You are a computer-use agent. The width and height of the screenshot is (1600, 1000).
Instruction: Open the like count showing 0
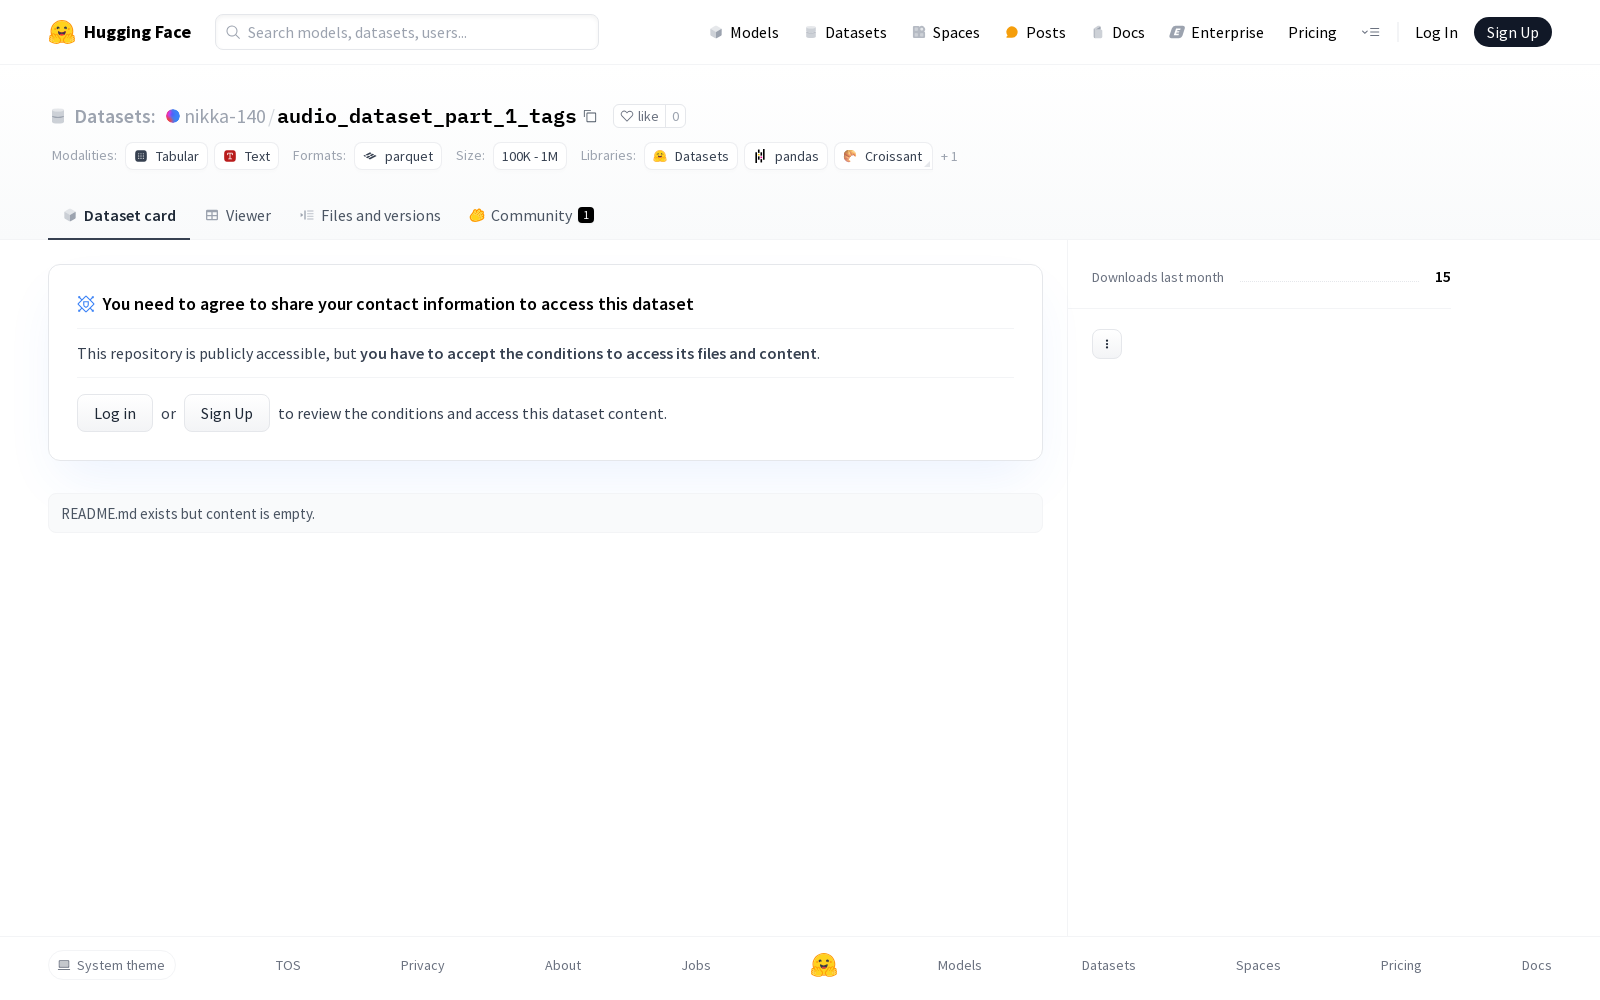(x=676, y=116)
